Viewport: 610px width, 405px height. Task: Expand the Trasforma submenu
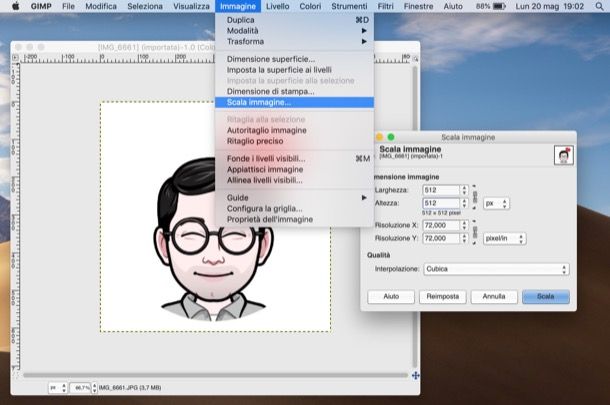tap(294, 42)
